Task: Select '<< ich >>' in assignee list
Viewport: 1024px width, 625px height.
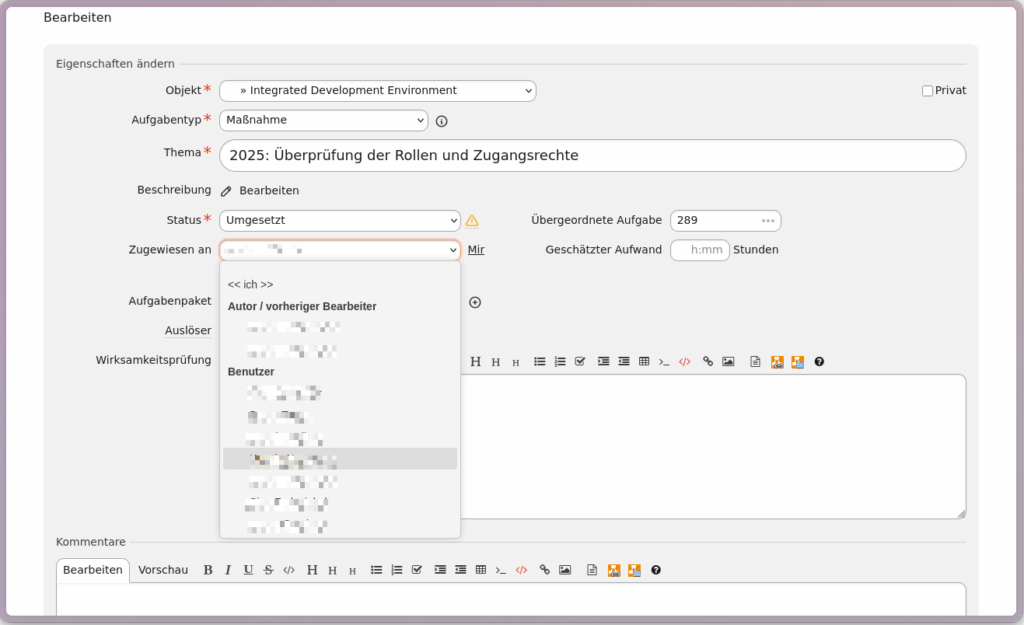Action: [x=251, y=285]
